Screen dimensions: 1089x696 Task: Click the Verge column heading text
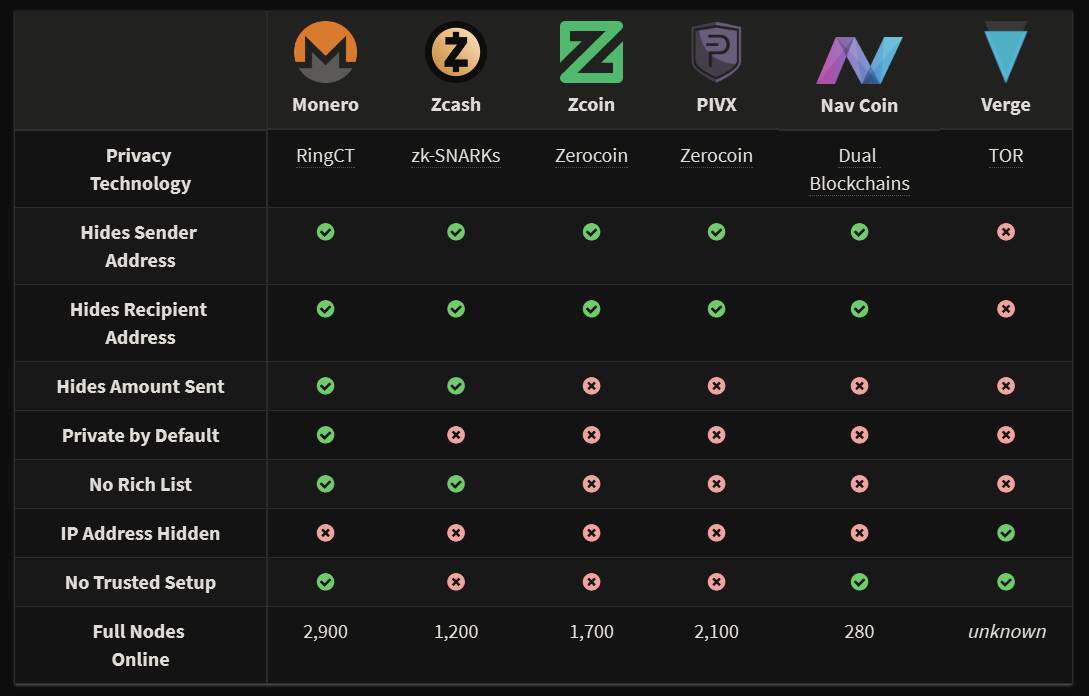tap(1006, 105)
